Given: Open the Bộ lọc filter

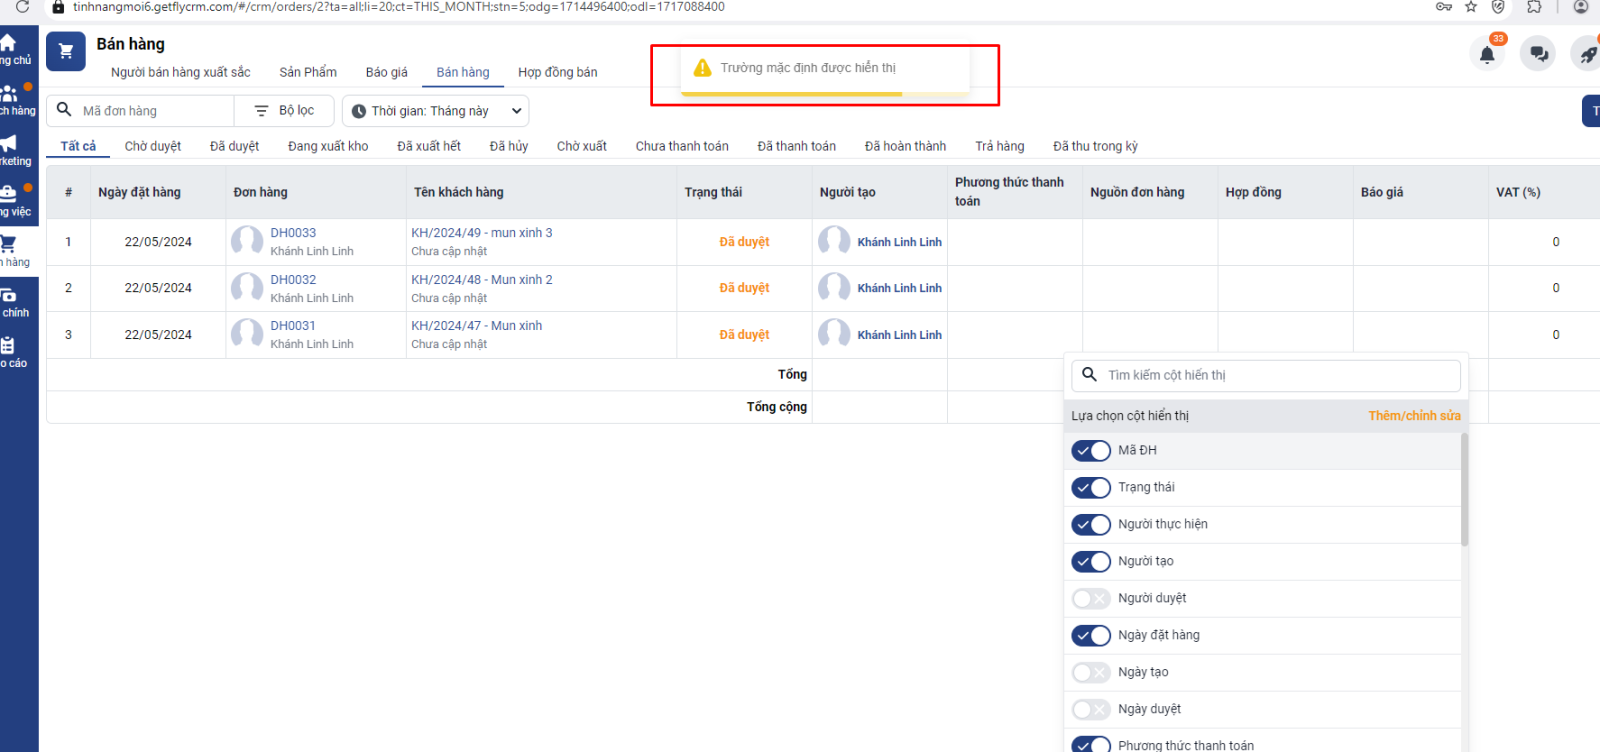Looking at the screenshot, I should (x=285, y=111).
